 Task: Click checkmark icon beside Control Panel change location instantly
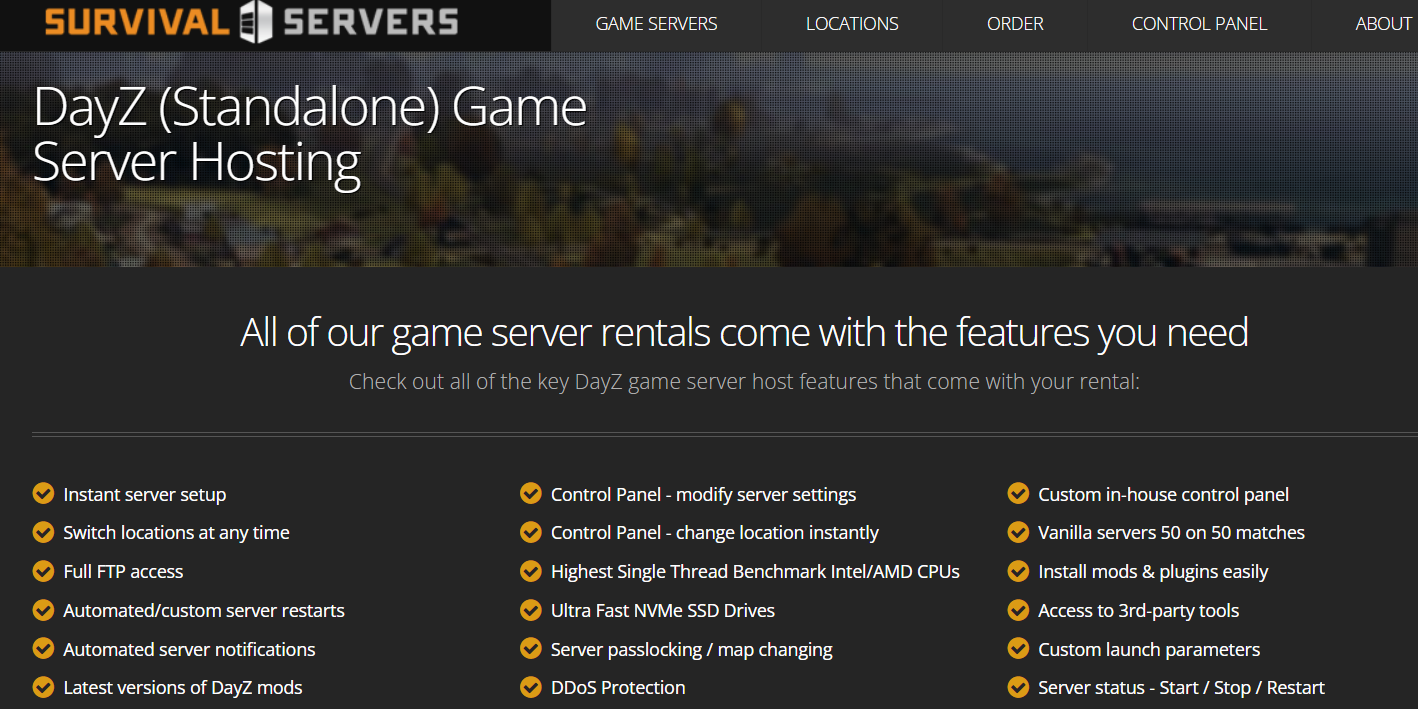531,532
